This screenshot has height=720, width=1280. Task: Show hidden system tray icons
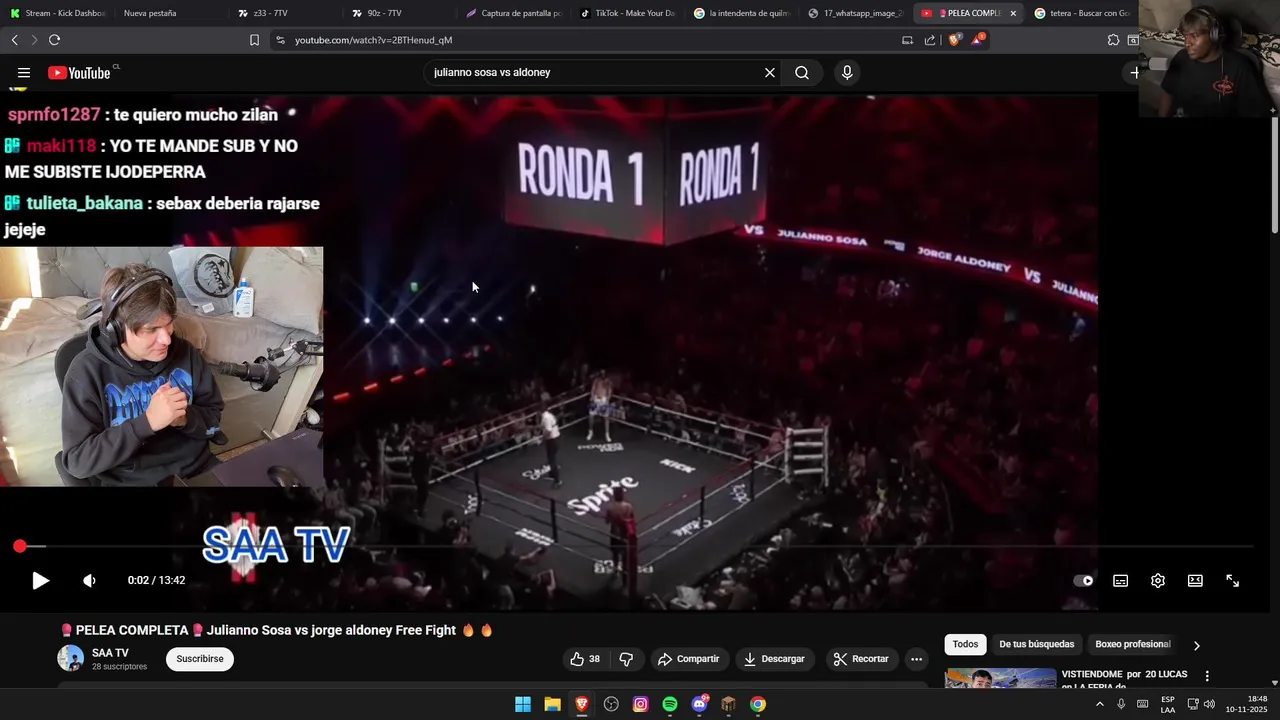click(1099, 704)
